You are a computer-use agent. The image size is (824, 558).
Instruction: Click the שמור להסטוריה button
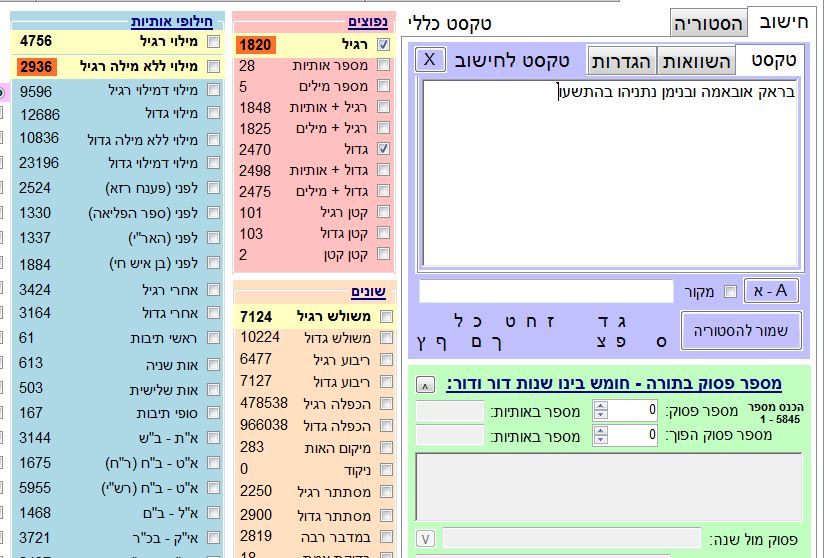(x=741, y=331)
